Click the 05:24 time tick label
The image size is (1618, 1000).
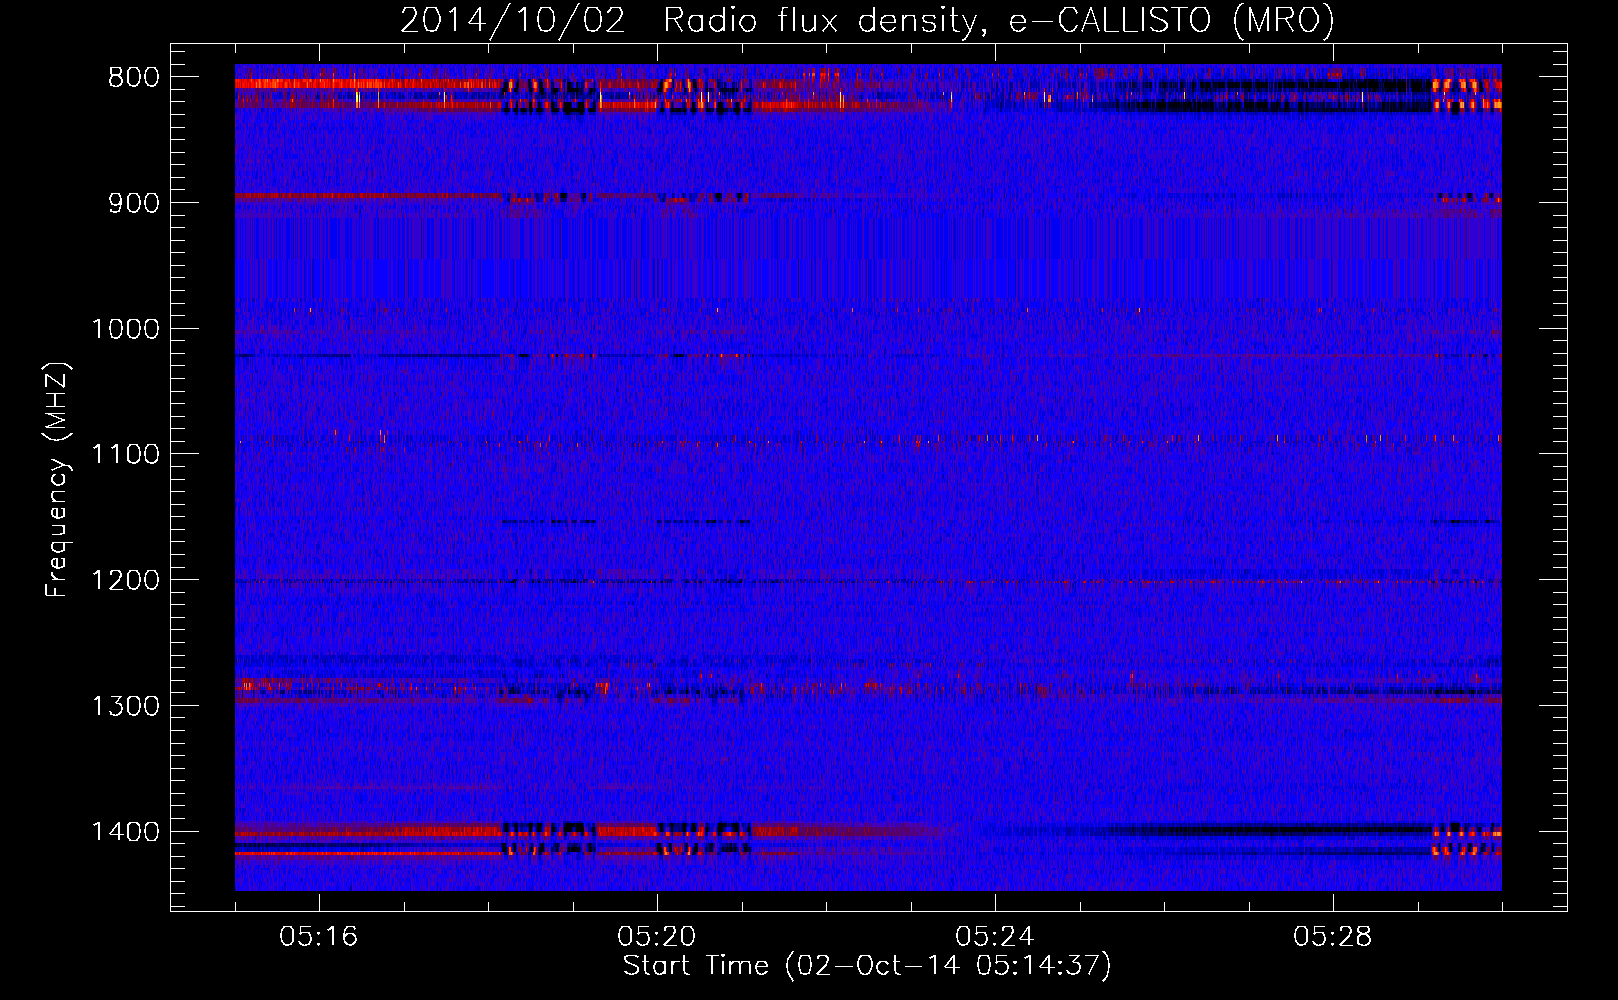point(995,937)
